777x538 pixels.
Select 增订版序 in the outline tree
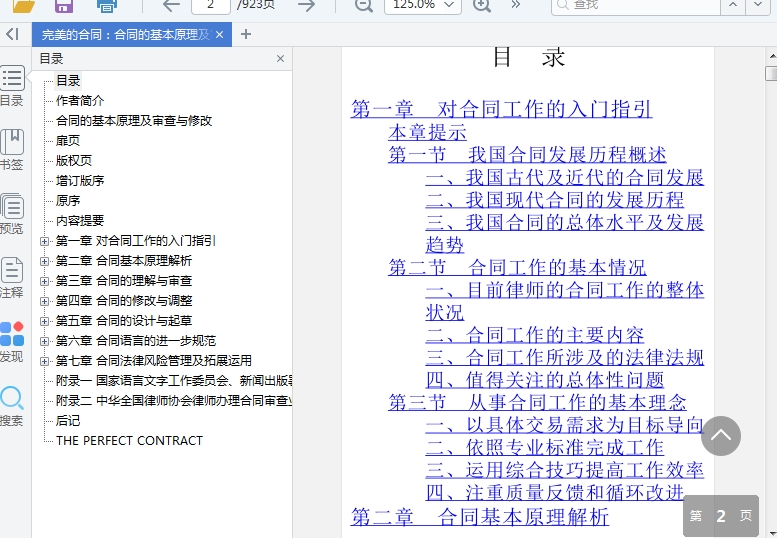pos(80,180)
